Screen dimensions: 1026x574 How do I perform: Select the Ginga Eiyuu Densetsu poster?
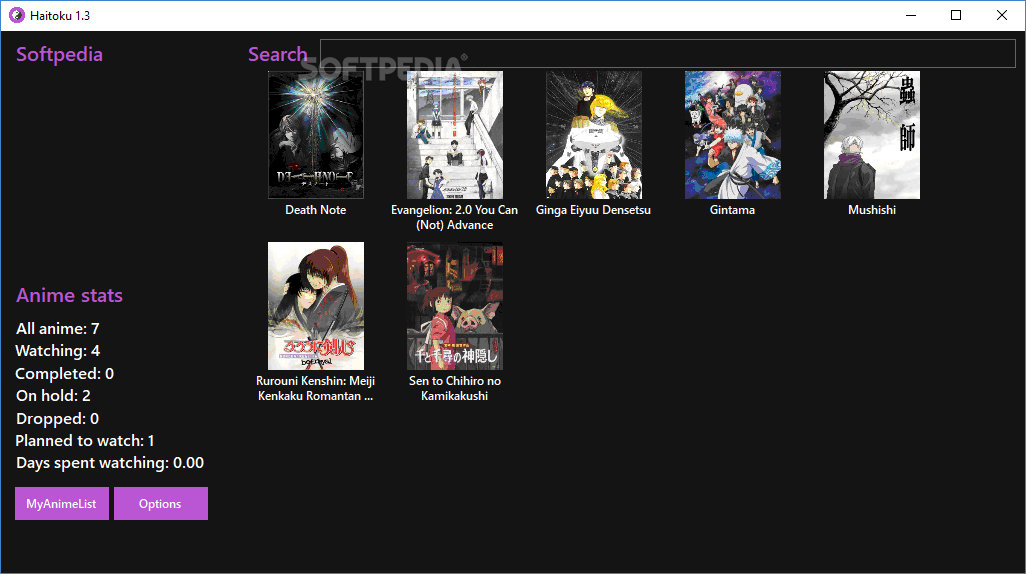(593, 135)
